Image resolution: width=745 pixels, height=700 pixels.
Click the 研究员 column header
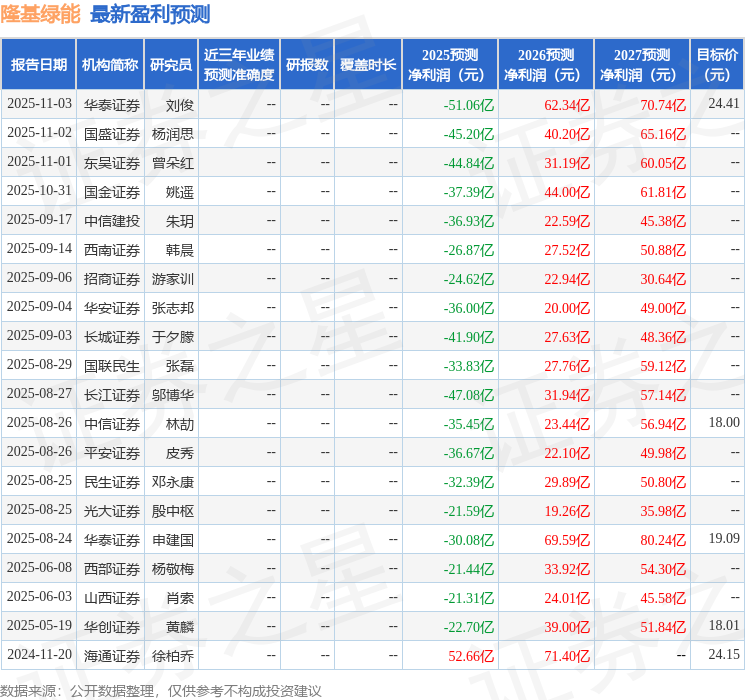[x=171, y=64]
